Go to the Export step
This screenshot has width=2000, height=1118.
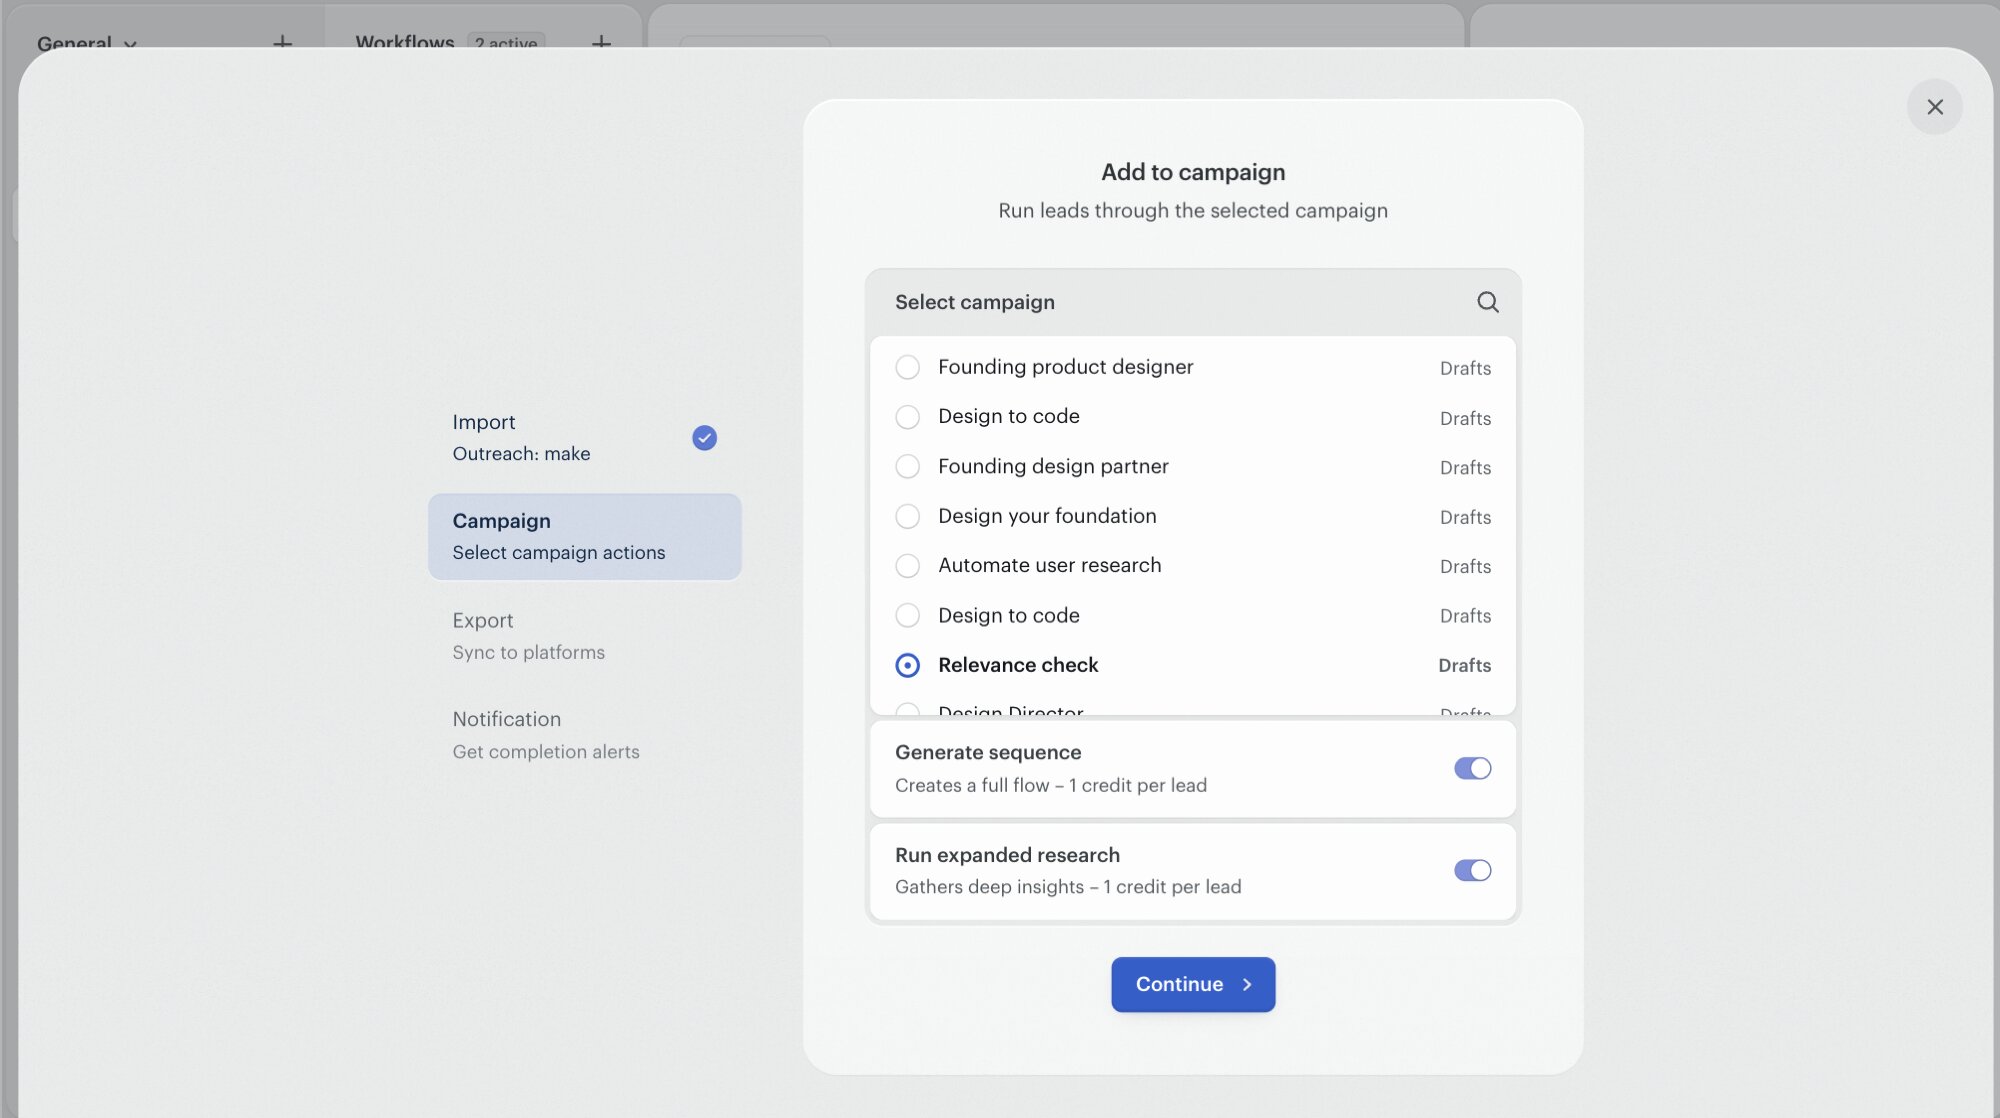(584, 636)
